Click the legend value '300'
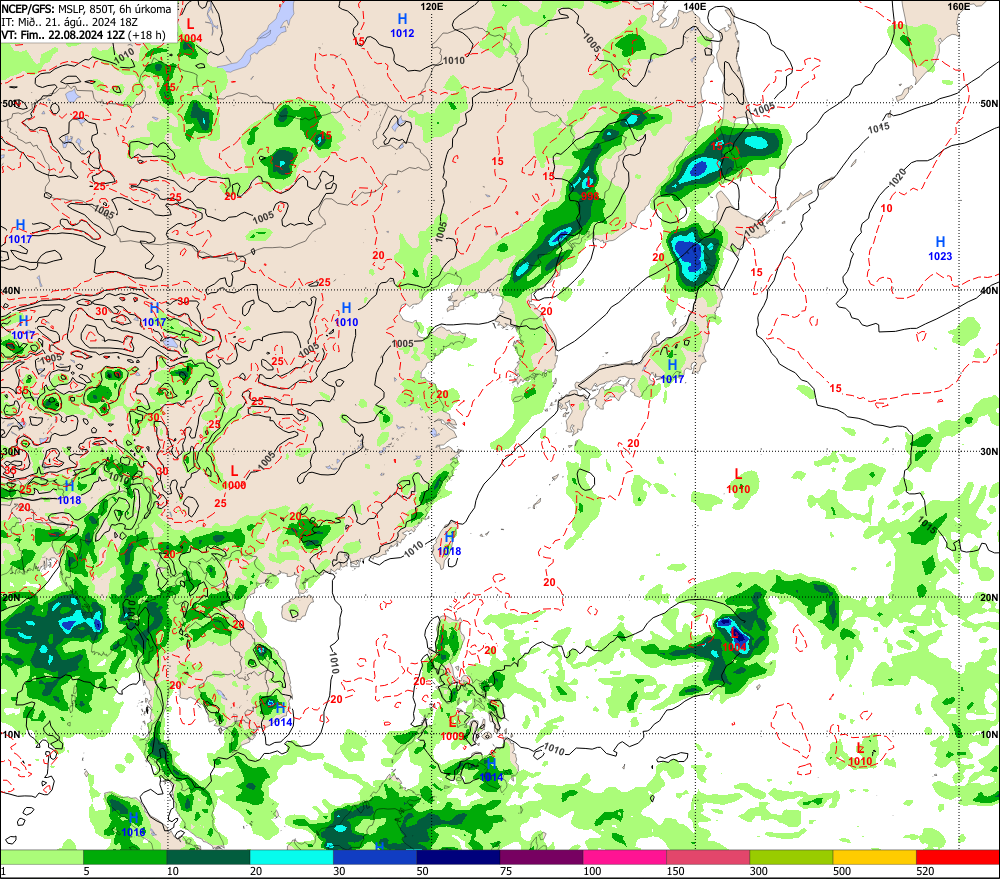The width and height of the screenshot is (1000, 879). (x=759, y=871)
